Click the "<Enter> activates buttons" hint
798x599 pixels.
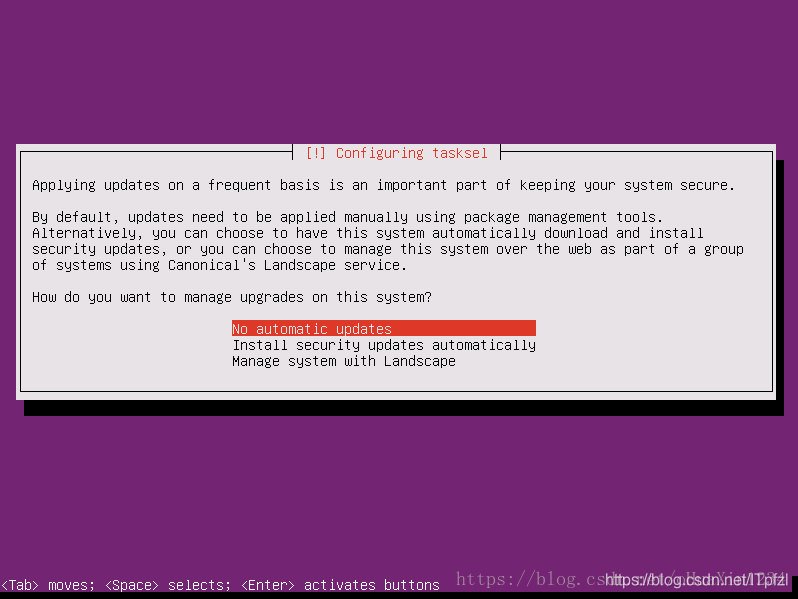(340, 585)
